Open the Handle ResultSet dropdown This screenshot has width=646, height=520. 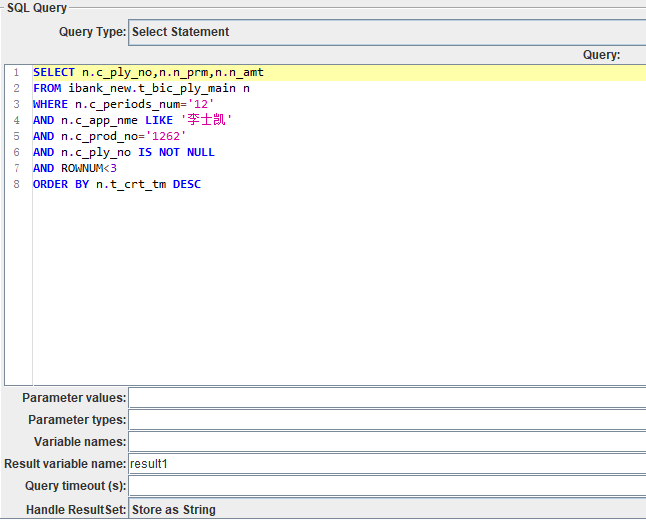(387, 509)
